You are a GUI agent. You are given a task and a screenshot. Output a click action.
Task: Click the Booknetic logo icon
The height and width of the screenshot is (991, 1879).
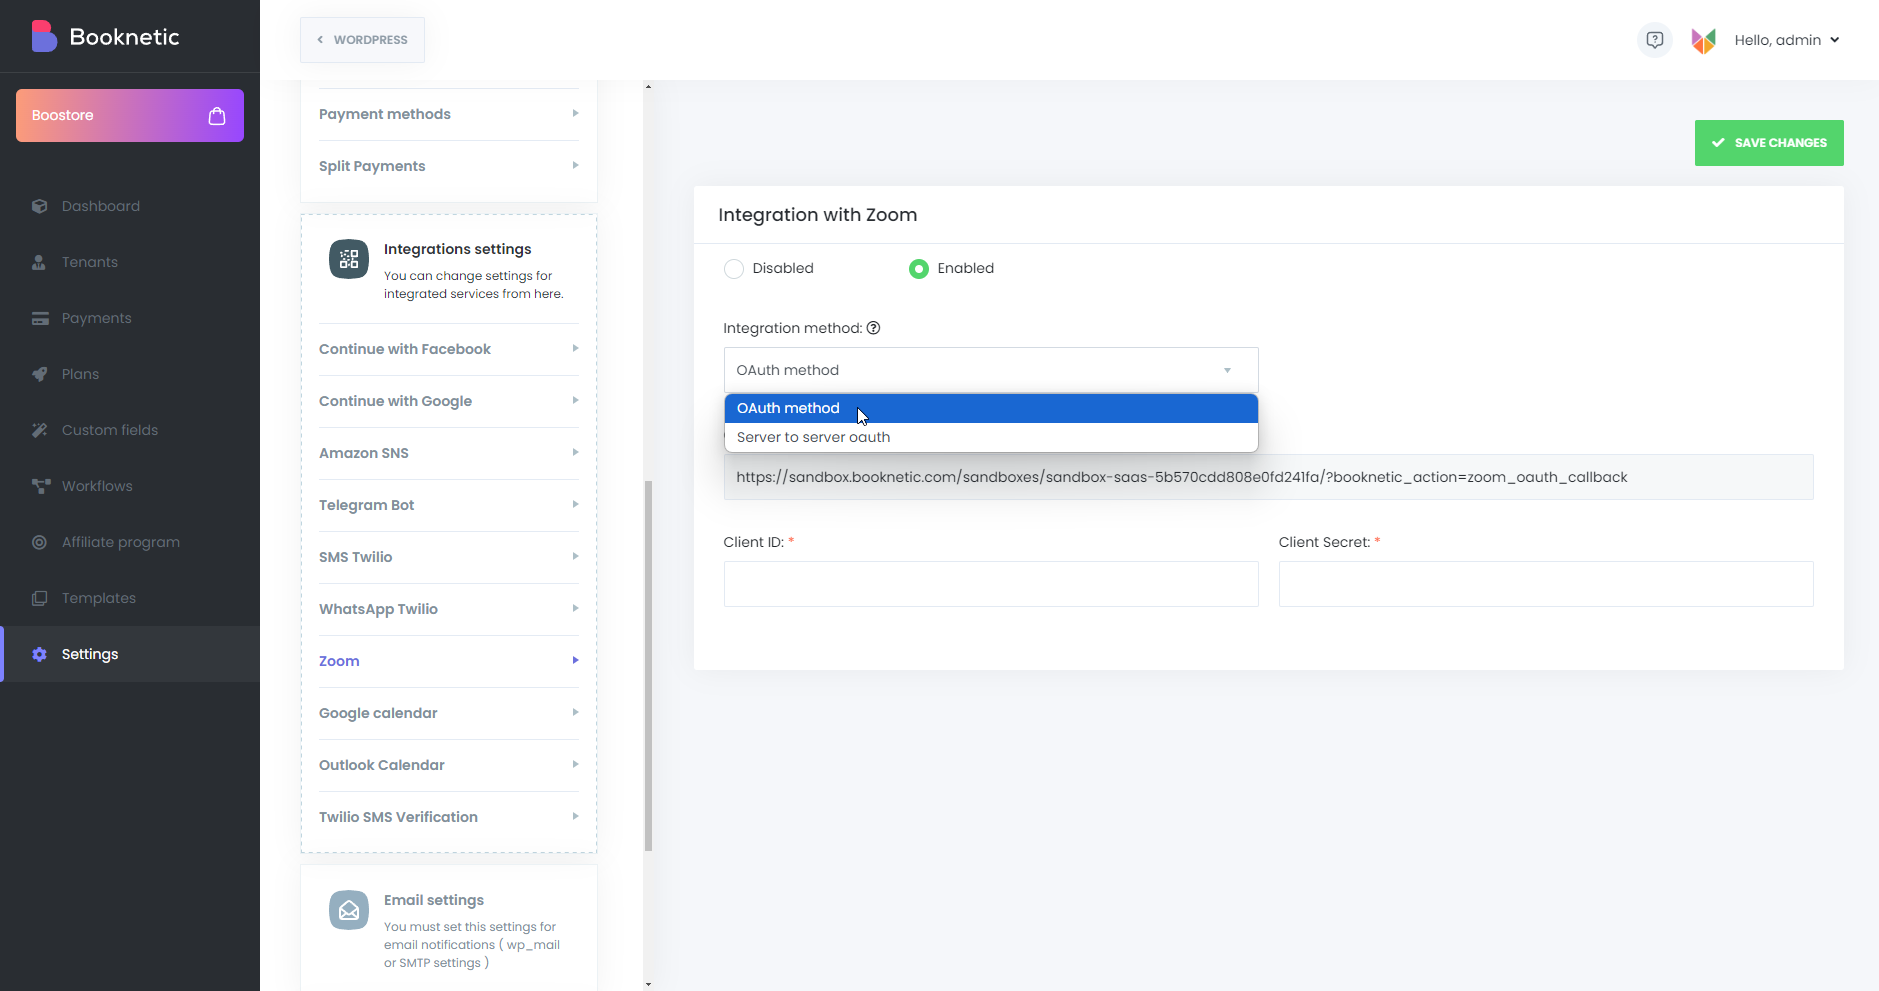pyautogui.click(x=44, y=36)
